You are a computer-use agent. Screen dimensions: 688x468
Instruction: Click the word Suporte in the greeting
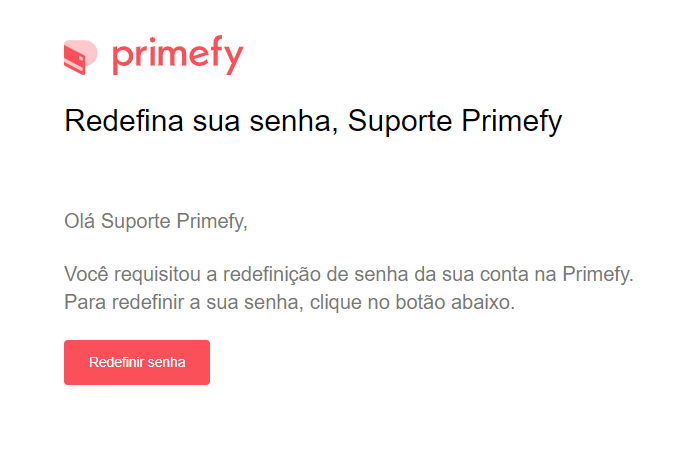click(136, 221)
